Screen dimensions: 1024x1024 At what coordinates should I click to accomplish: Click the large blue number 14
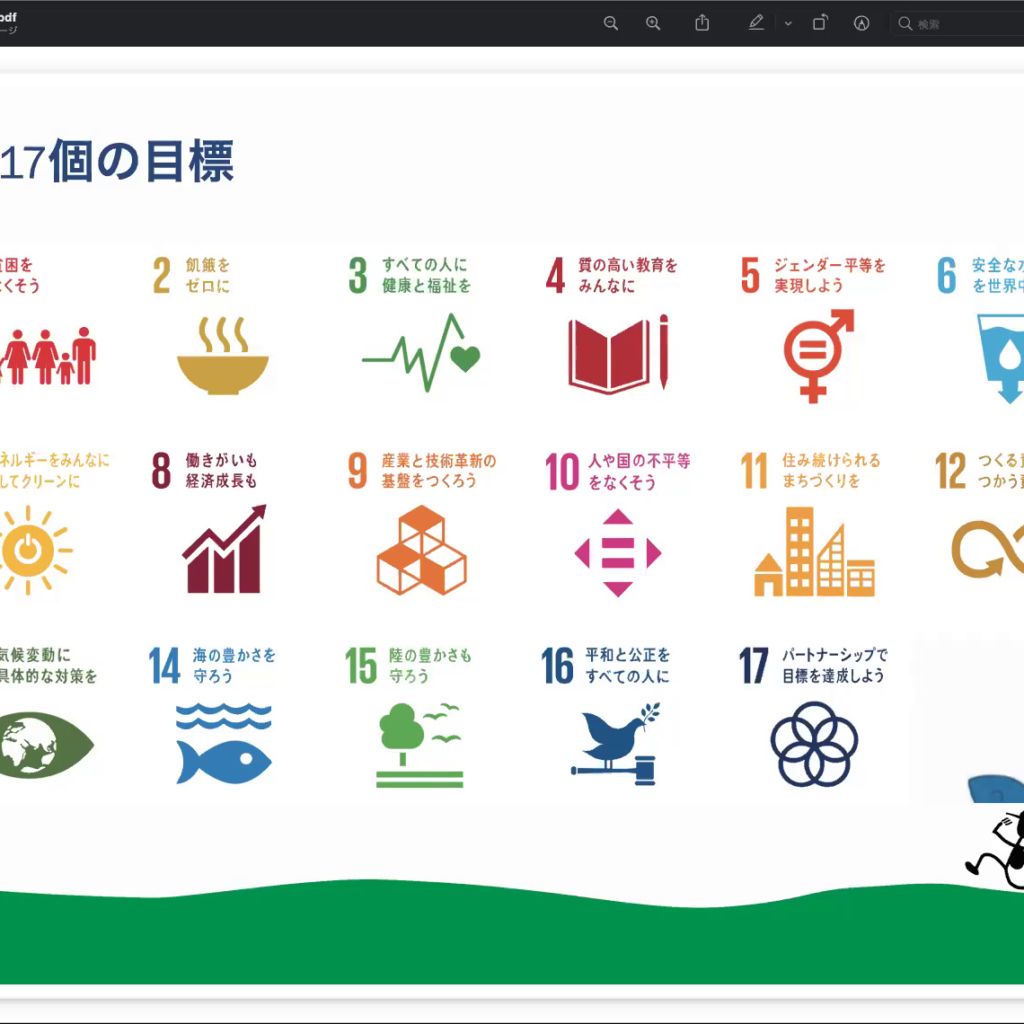[165, 665]
